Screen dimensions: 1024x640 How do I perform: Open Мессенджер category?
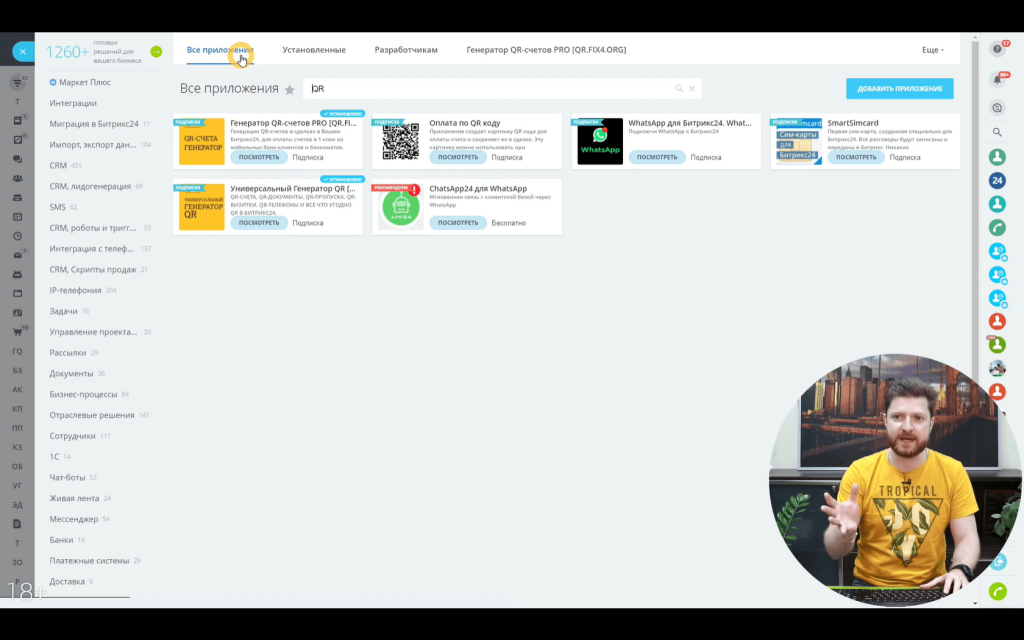pyautogui.click(x=74, y=519)
